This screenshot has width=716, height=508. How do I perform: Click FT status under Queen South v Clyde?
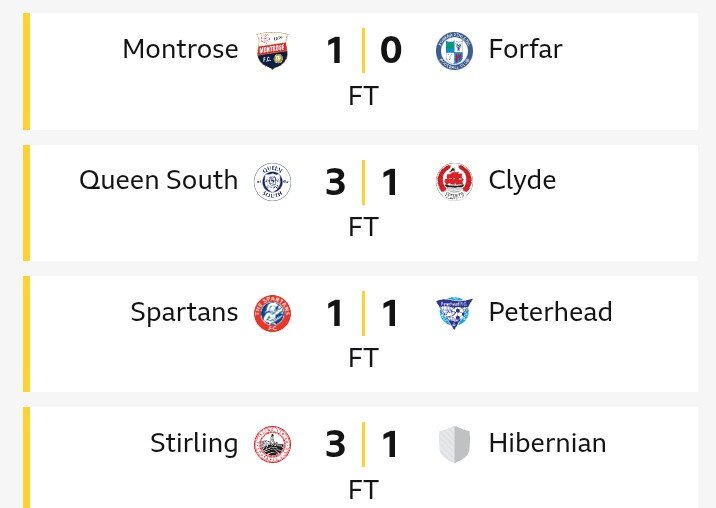[x=363, y=227]
